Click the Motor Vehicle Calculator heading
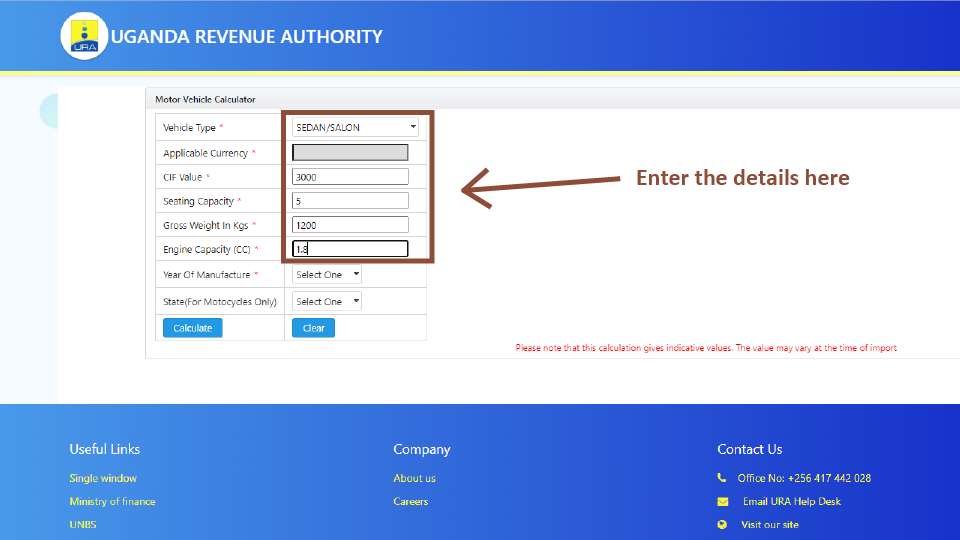960x540 pixels. [205, 99]
